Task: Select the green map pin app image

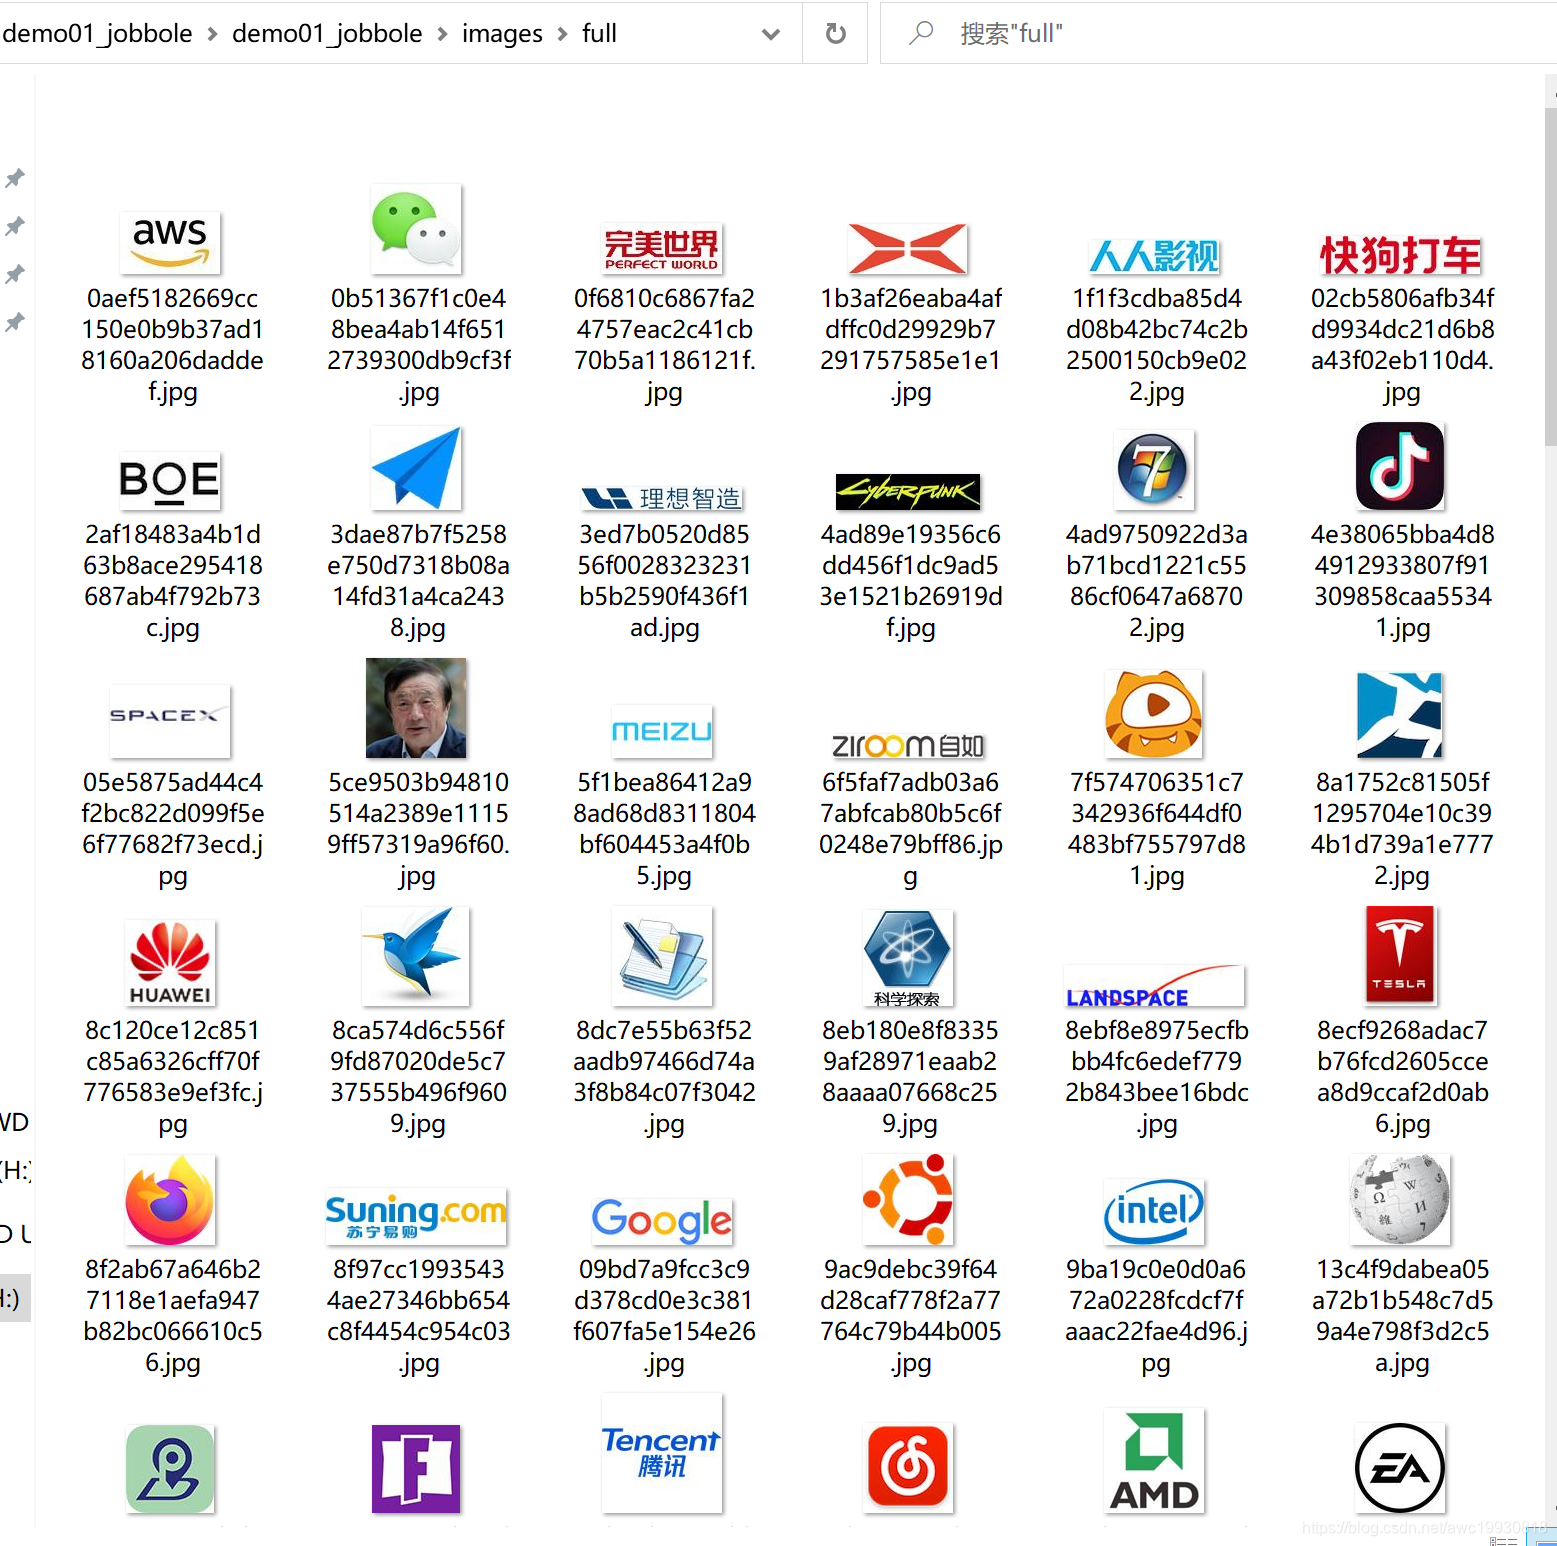Action: 170,1469
